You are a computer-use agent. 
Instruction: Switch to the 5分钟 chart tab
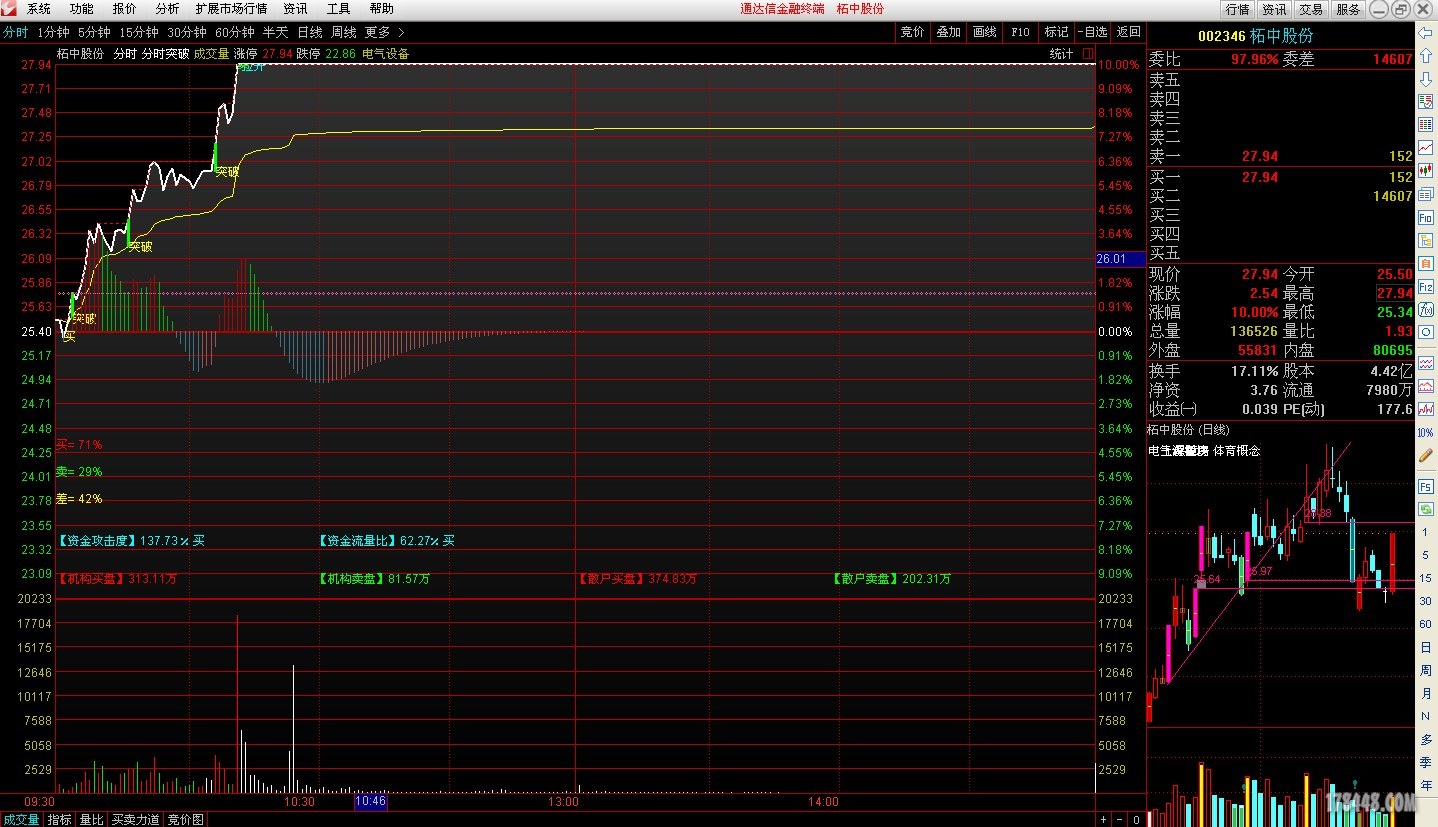94,32
